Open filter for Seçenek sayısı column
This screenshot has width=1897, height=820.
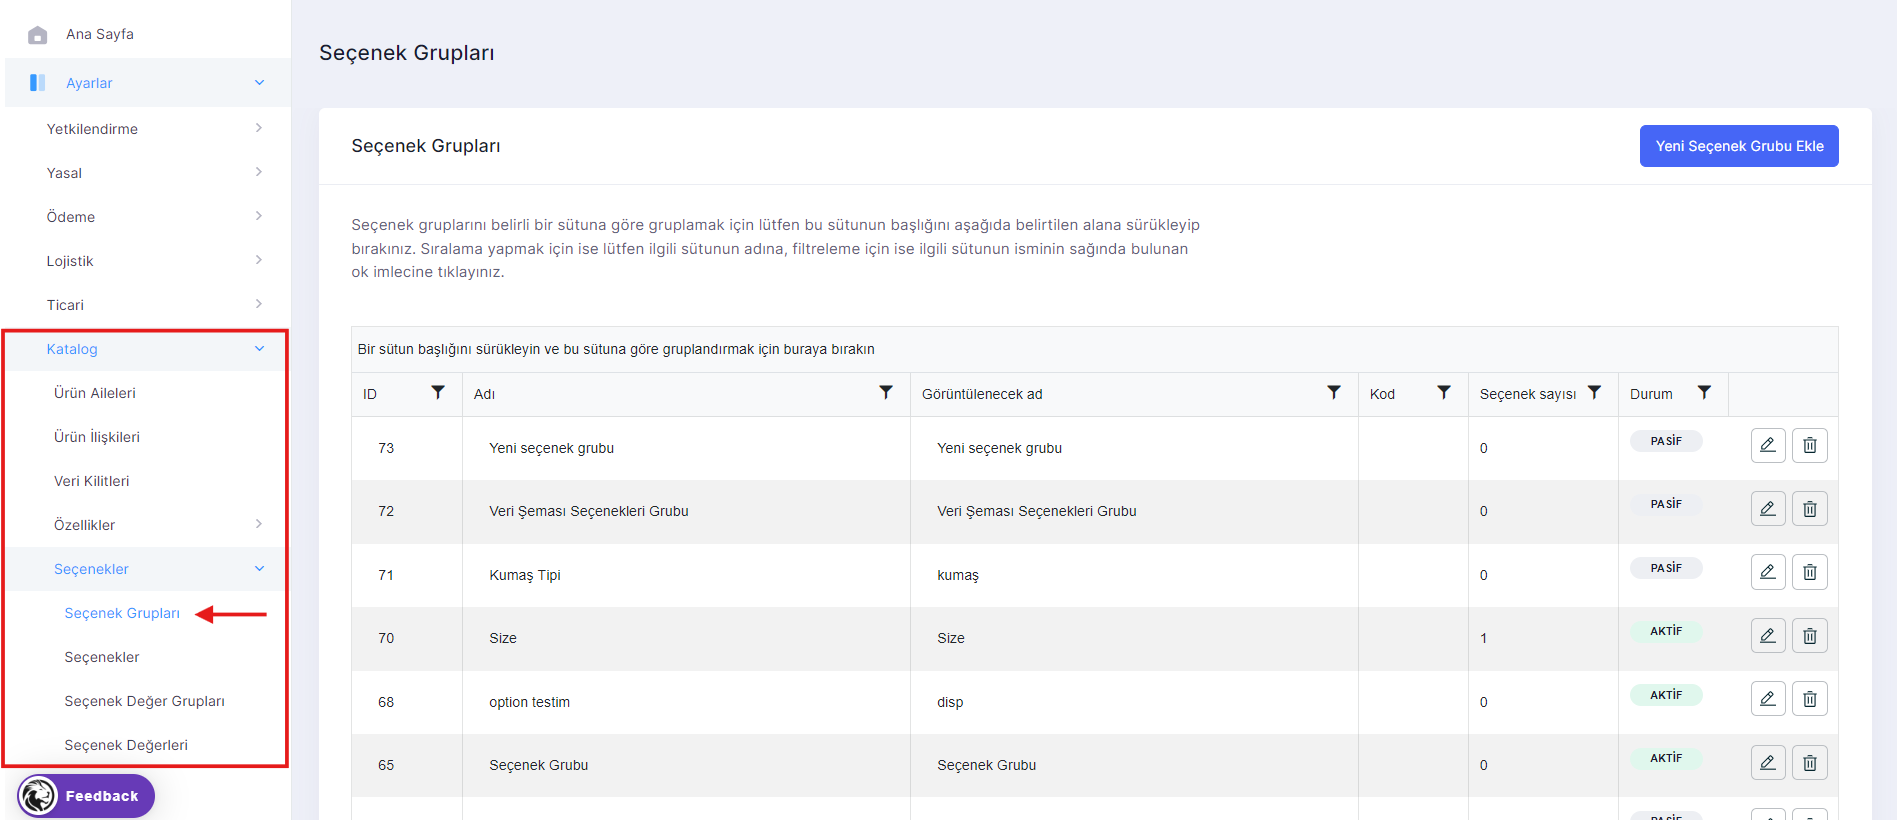pos(1595,393)
